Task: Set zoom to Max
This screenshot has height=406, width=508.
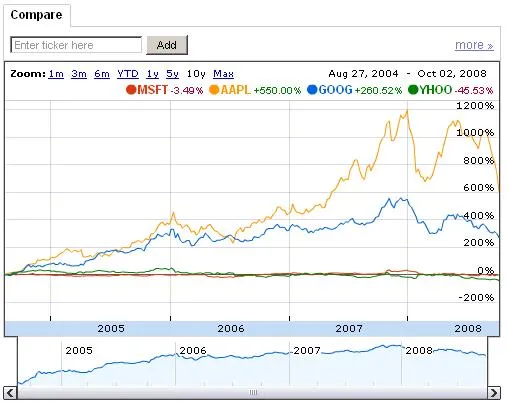Action: coord(223,74)
